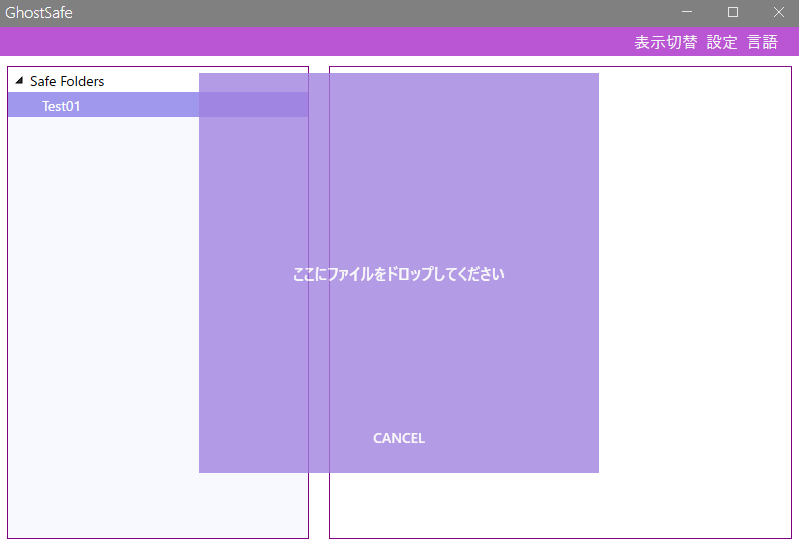
Task: Click highlighted Test01 row left of its label
Action: [24, 106]
